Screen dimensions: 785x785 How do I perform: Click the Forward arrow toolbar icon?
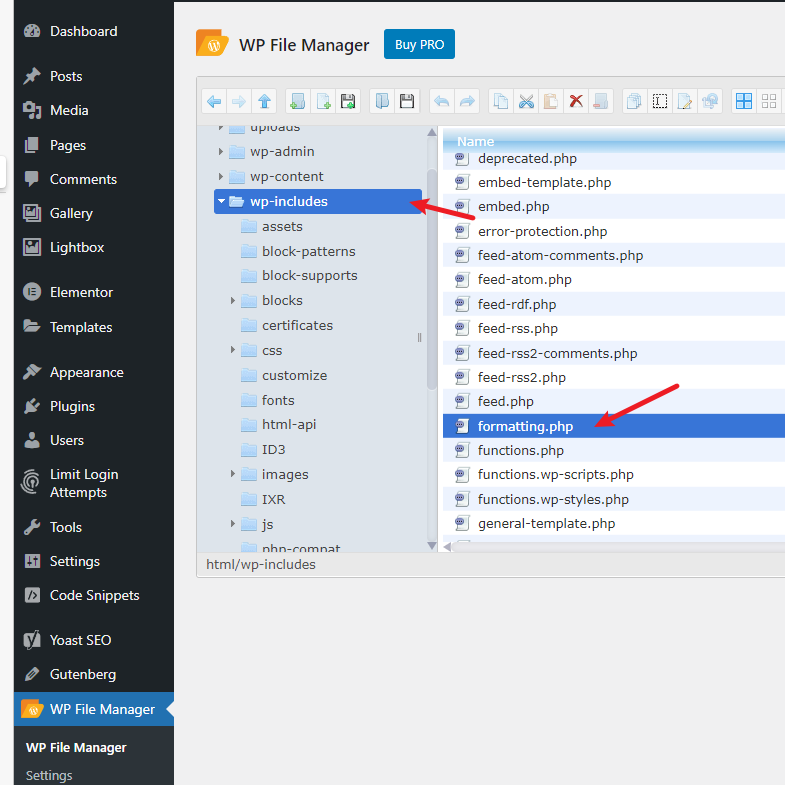tap(239, 102)
